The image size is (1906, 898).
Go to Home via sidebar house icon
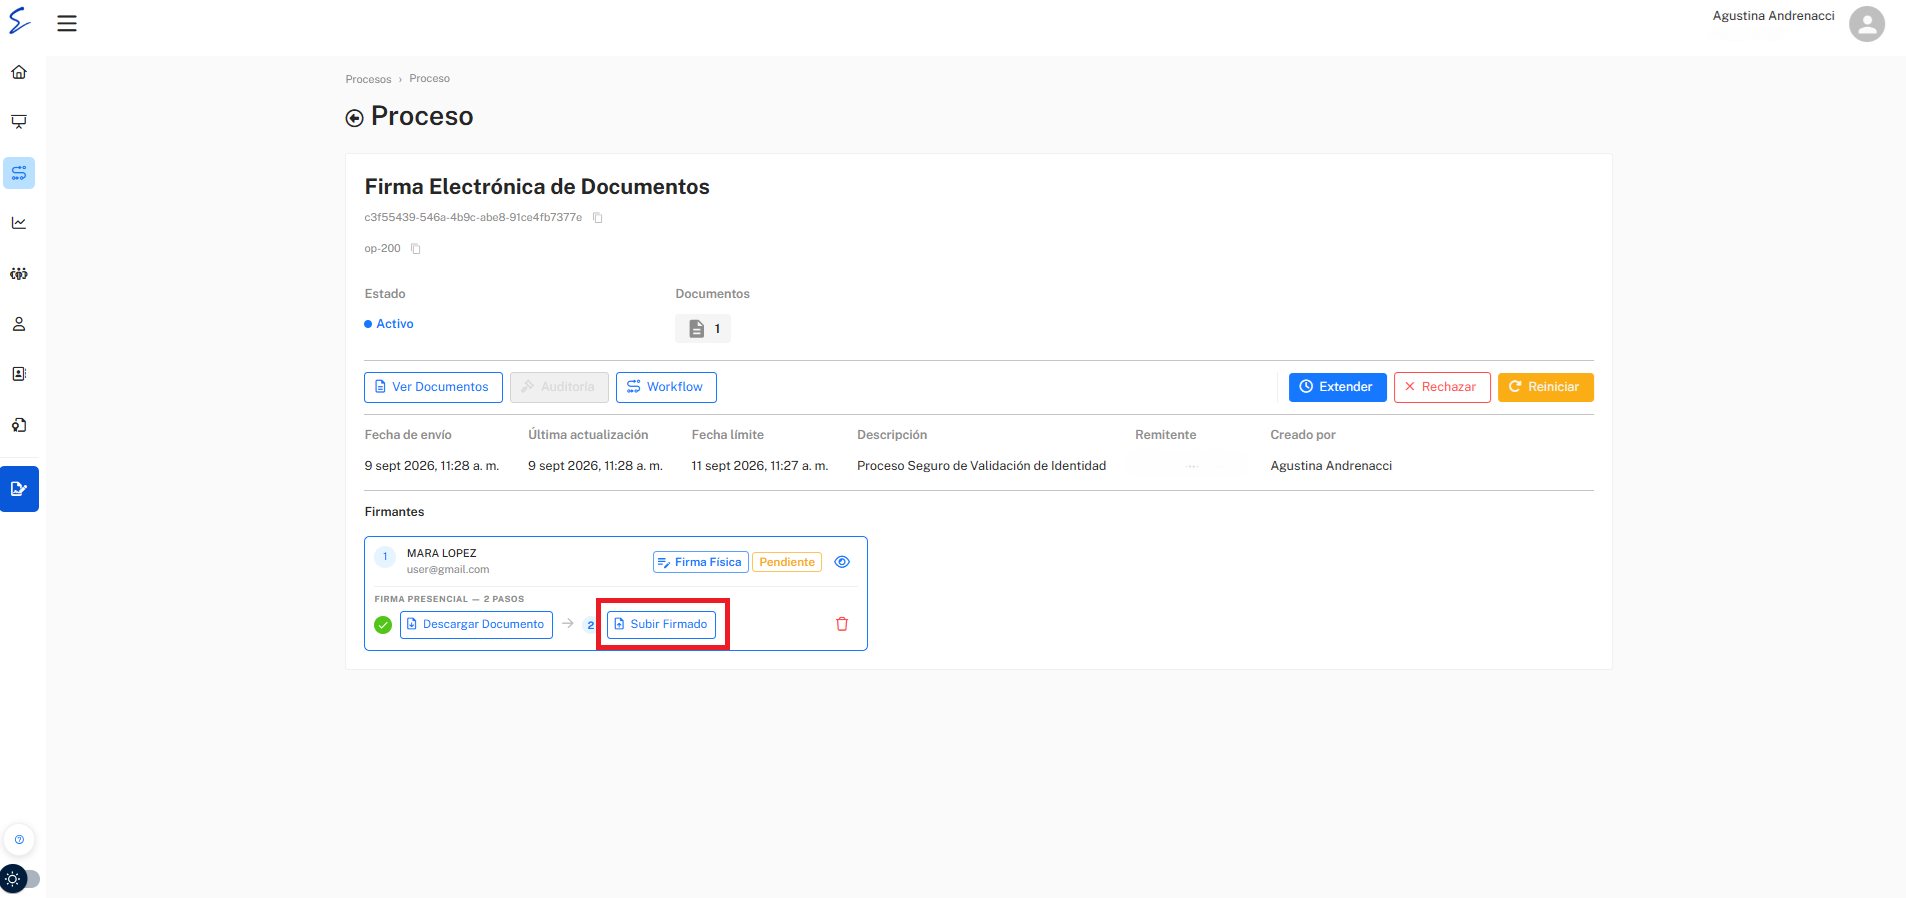[x=19, y=72]
